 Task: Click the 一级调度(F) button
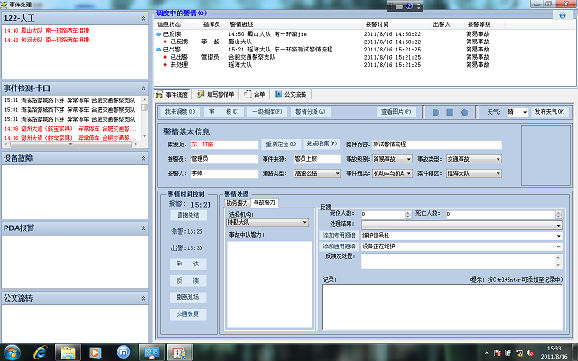coord(267,112)
